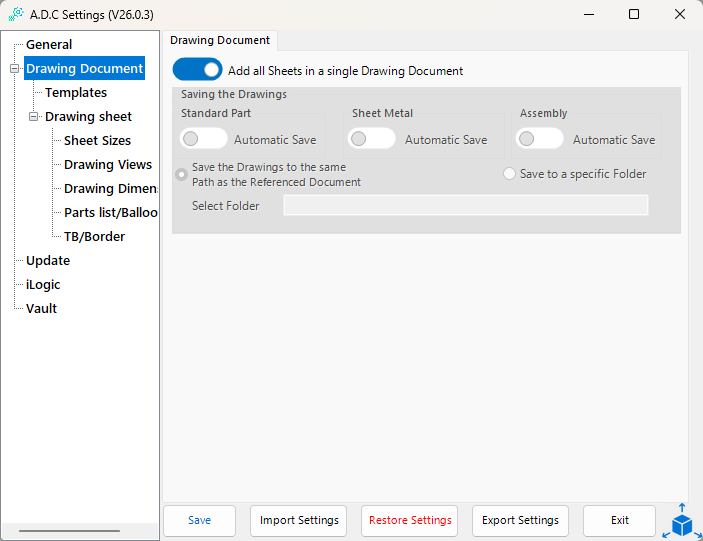The width and height of the screenshot is (703, 541).
Task: Click the red Restore Settings button
Action: [x=410, y=520]
